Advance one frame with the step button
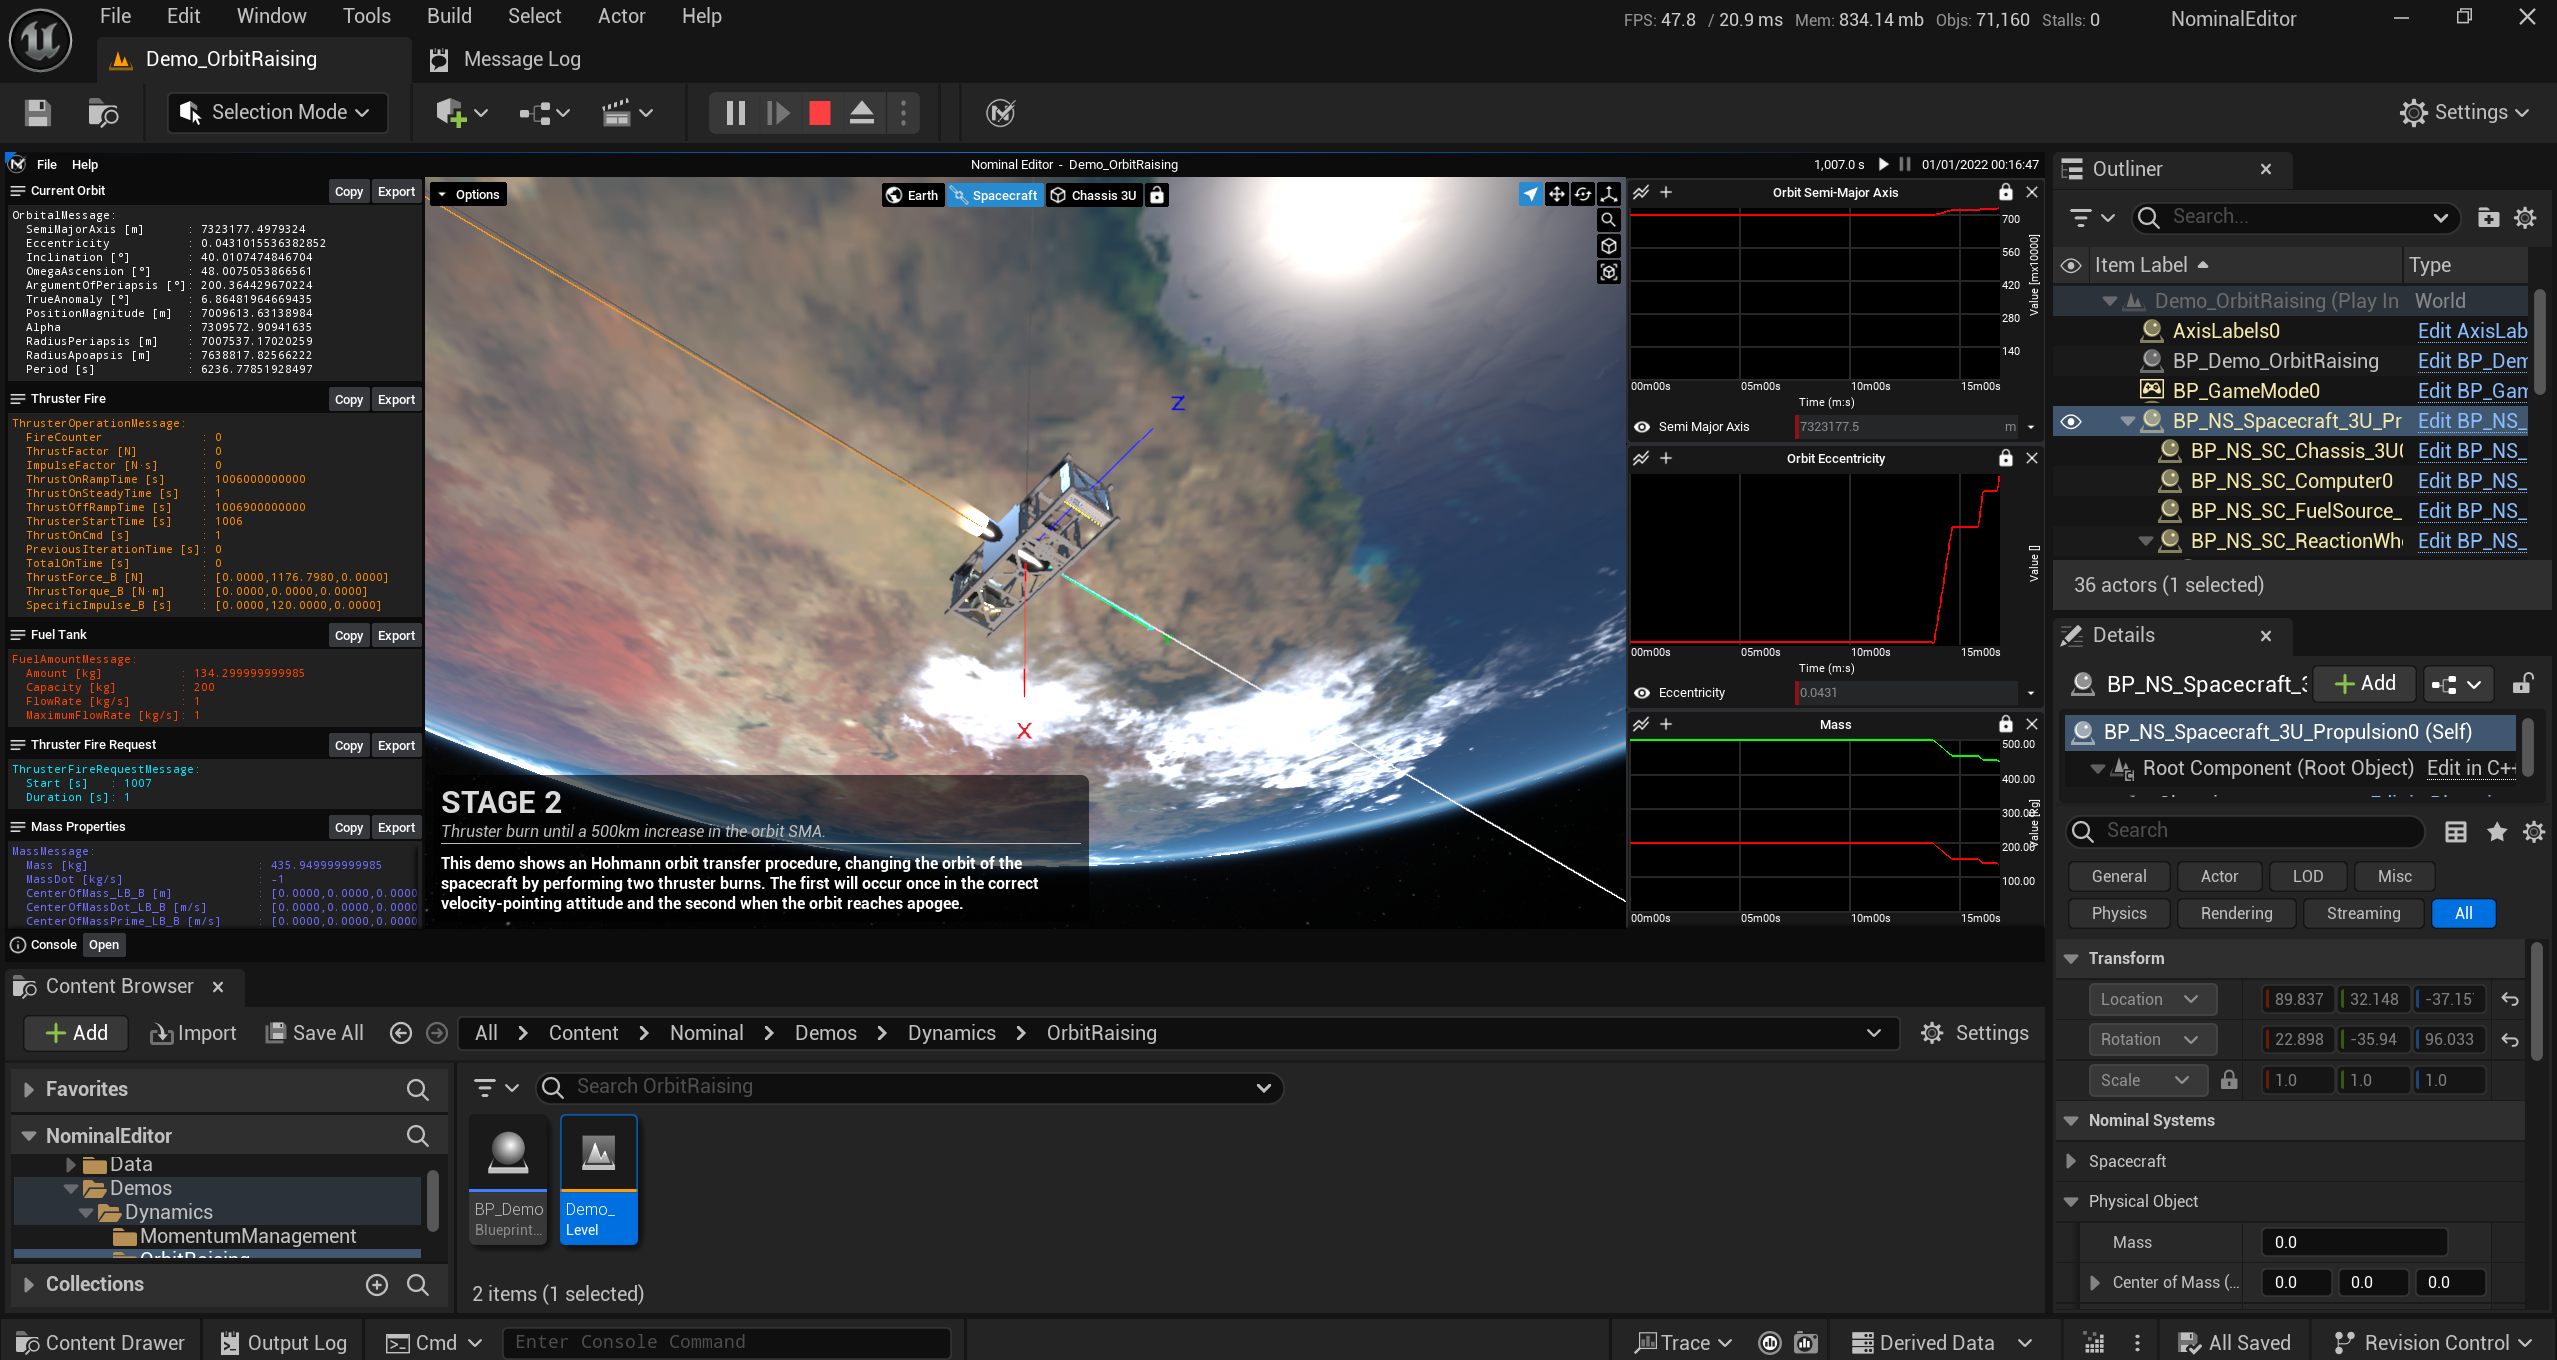The image size is (2557, 1360). (x=778, y=113)
